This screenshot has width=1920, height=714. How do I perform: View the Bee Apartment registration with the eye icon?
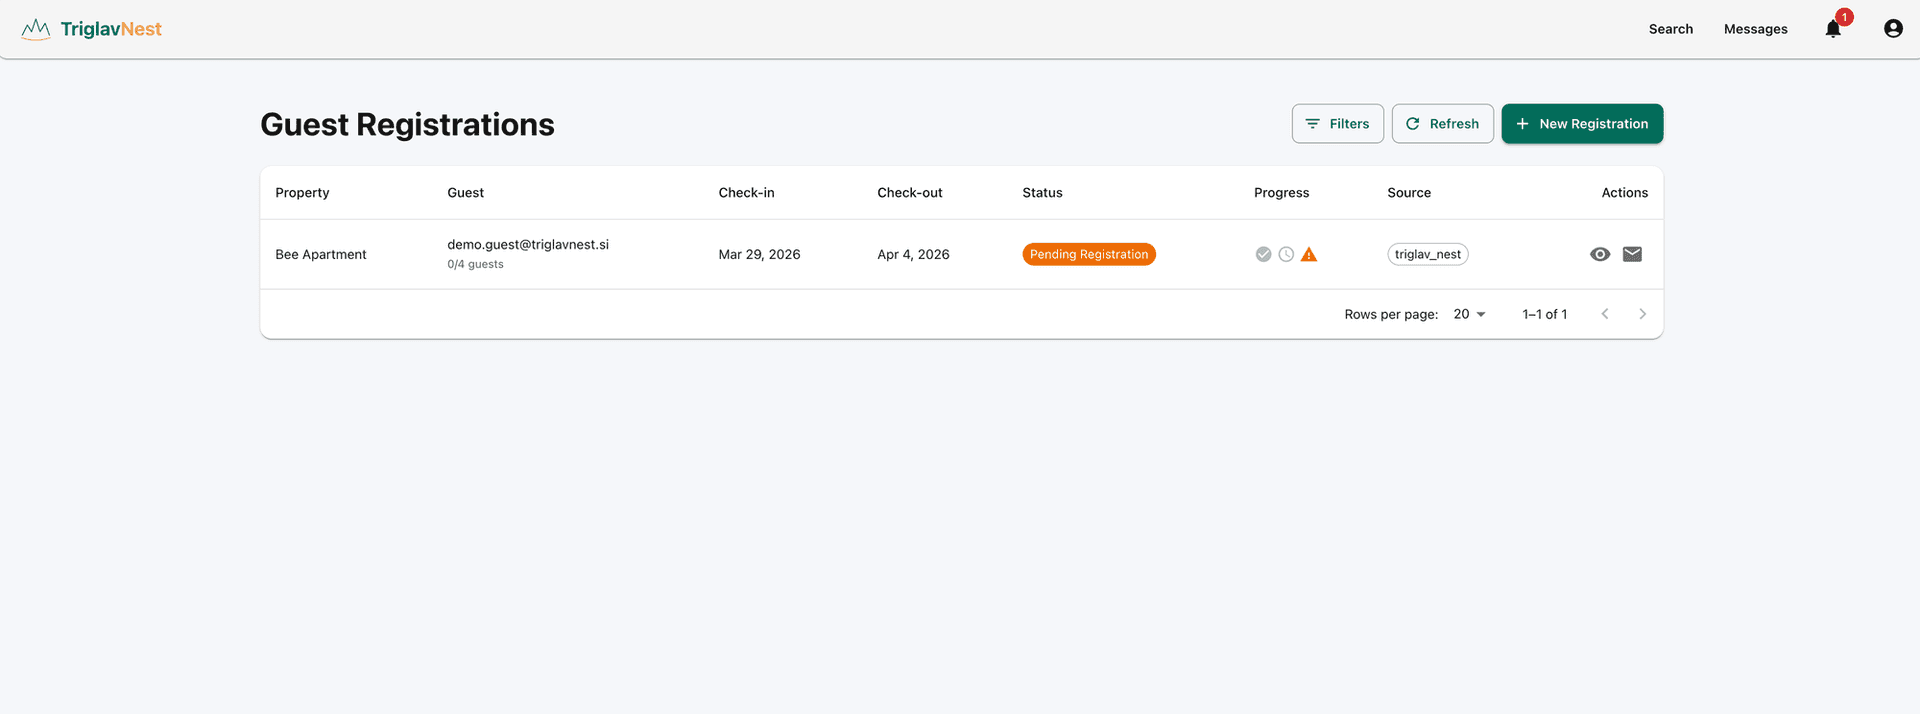1600,254
